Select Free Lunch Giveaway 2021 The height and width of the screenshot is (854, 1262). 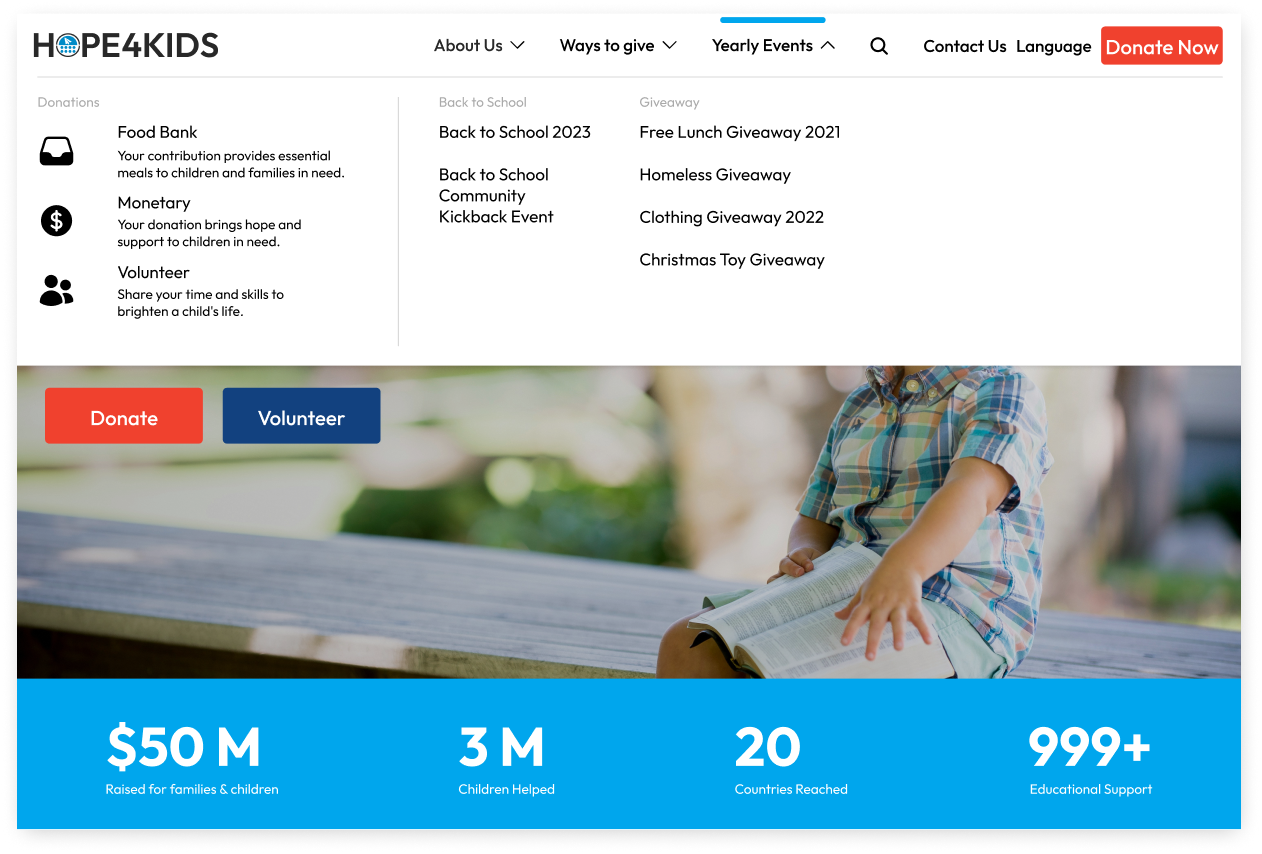click(739, 132)
